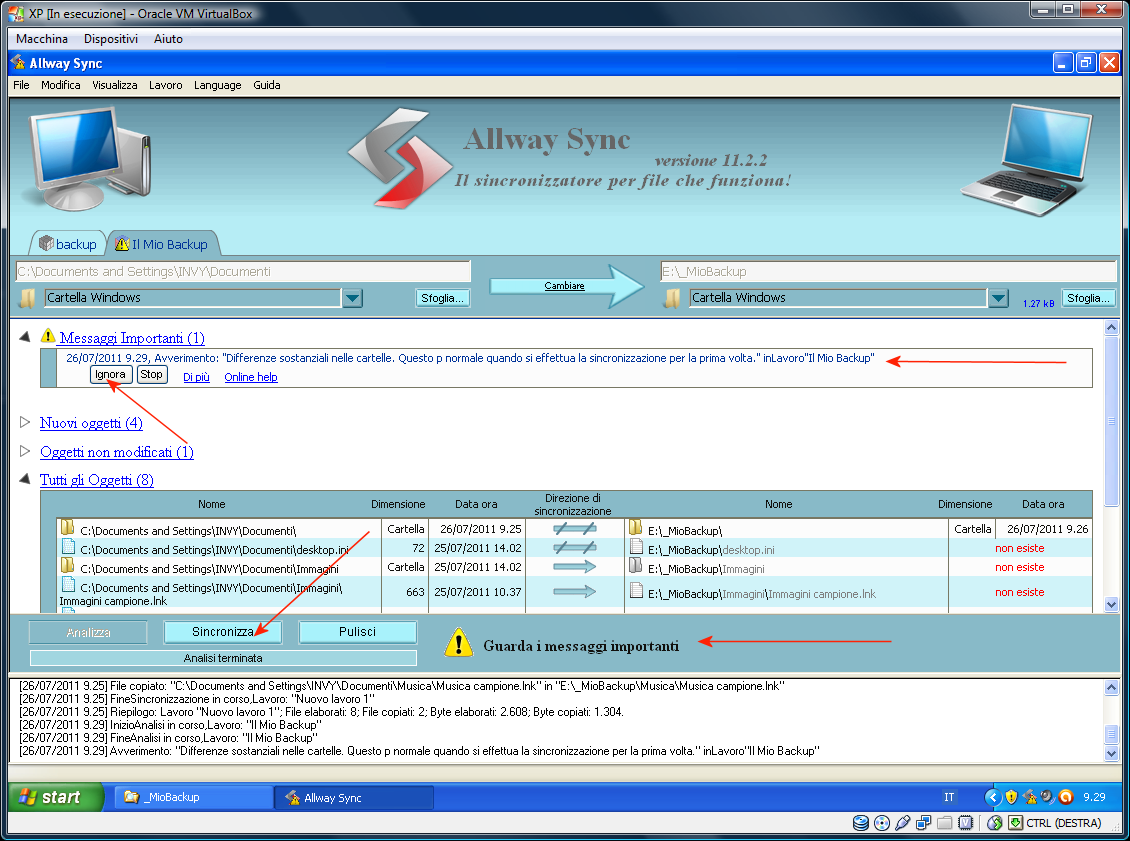The image size is (1130, 841).
Task: Click the XP start button
Action: pyautogui.click(x=56, y=797)
